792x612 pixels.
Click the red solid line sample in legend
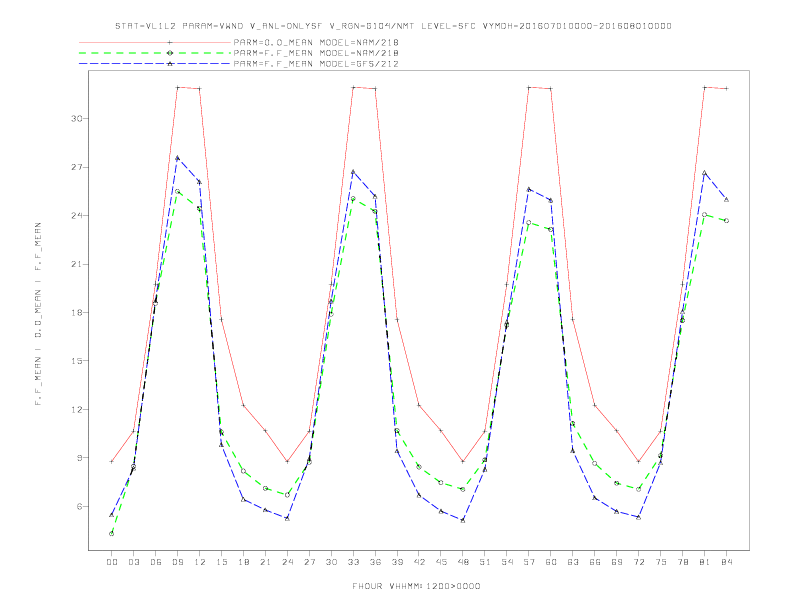pos(155,42)
